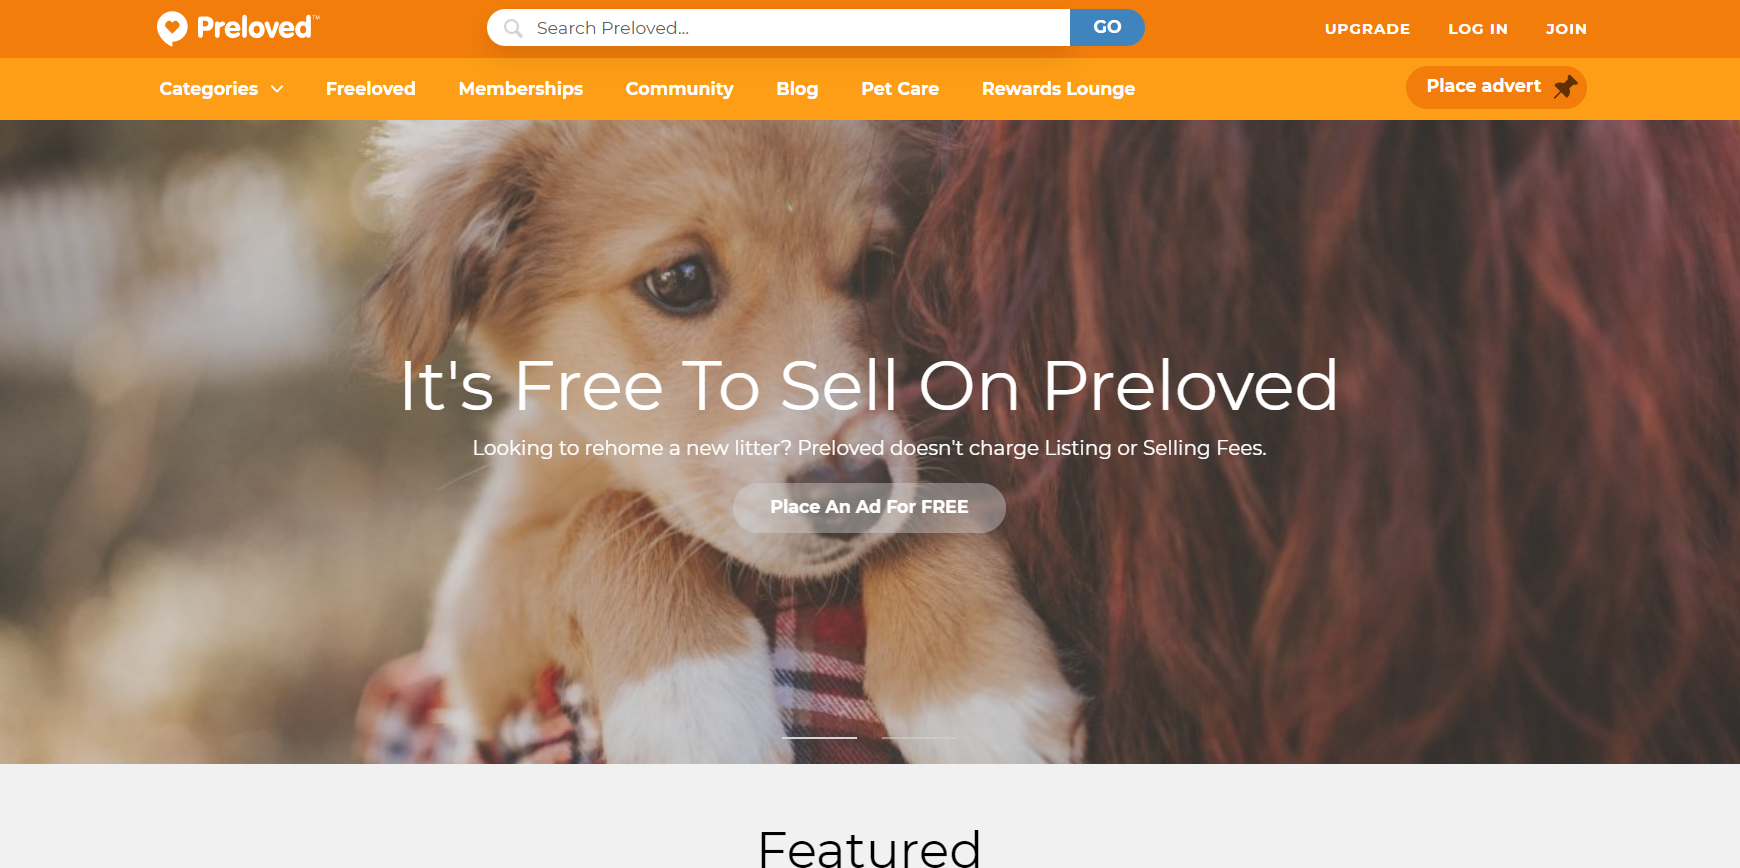Click the blue GO search button
This screenshot has width=1740, height=868.
click(1107, 27)
